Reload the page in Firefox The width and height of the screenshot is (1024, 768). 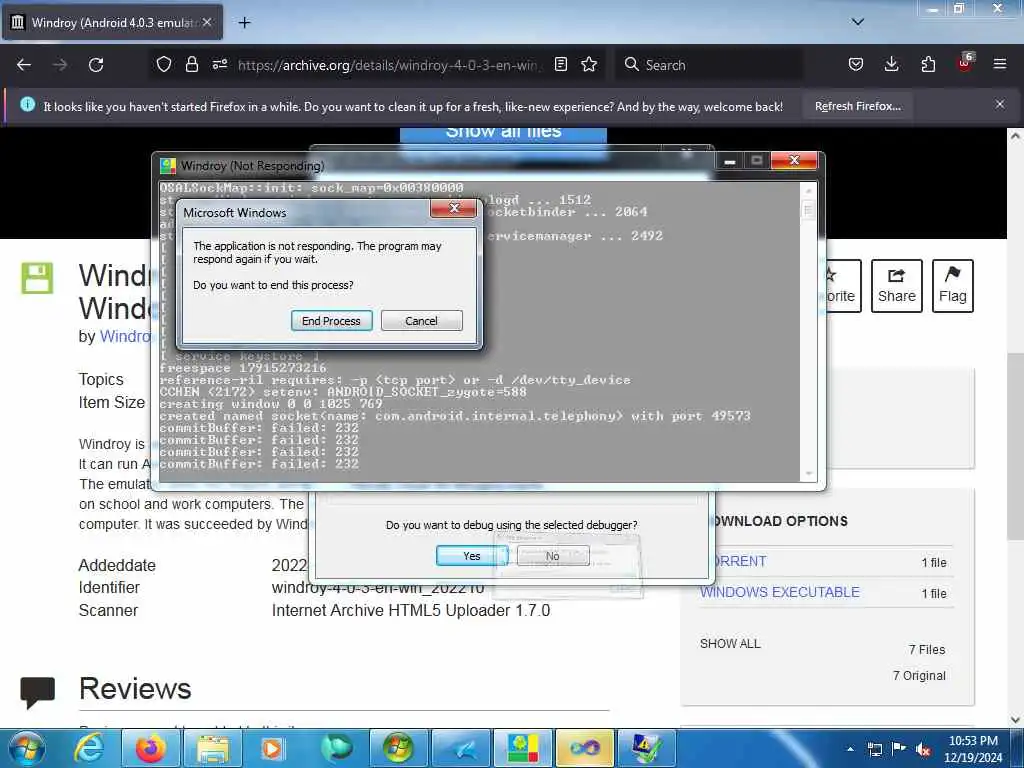96,65
